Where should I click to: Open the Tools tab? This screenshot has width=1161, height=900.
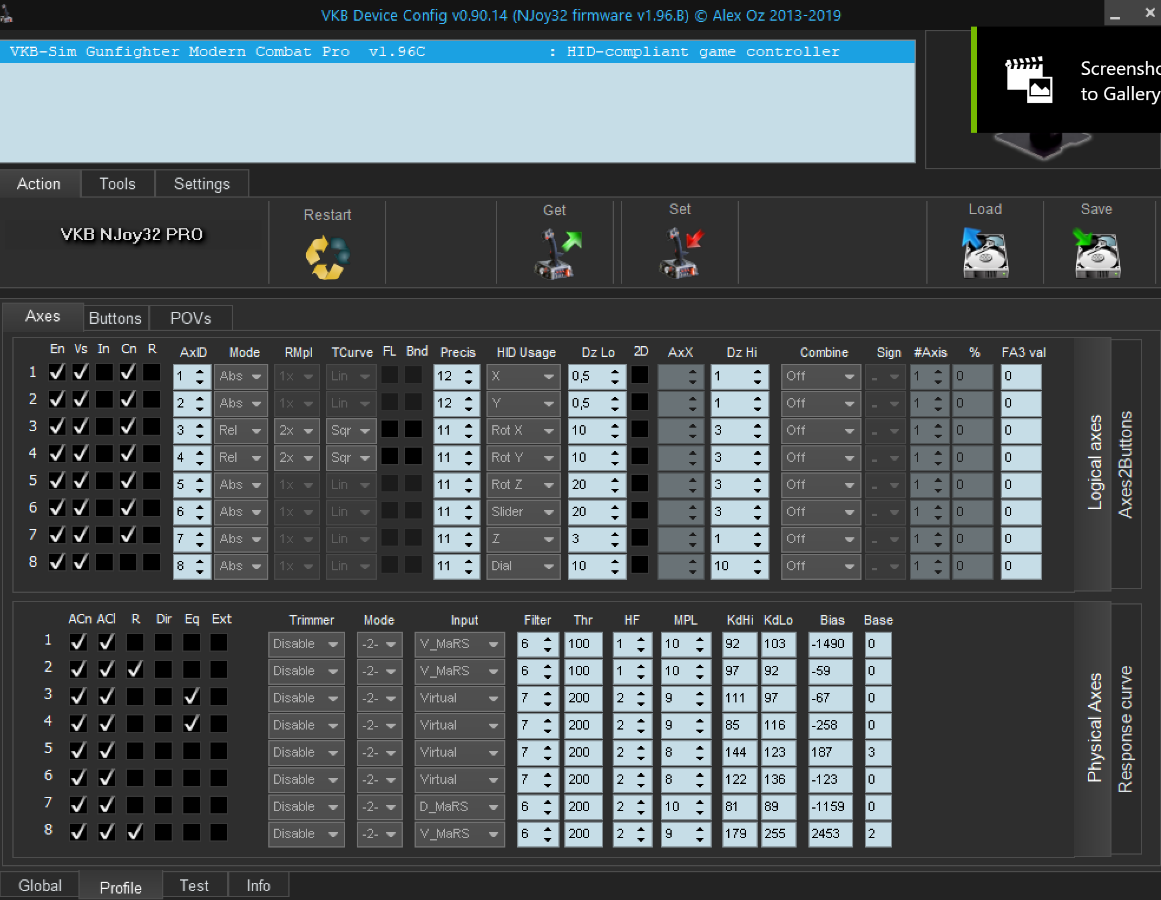coord(117,184)
